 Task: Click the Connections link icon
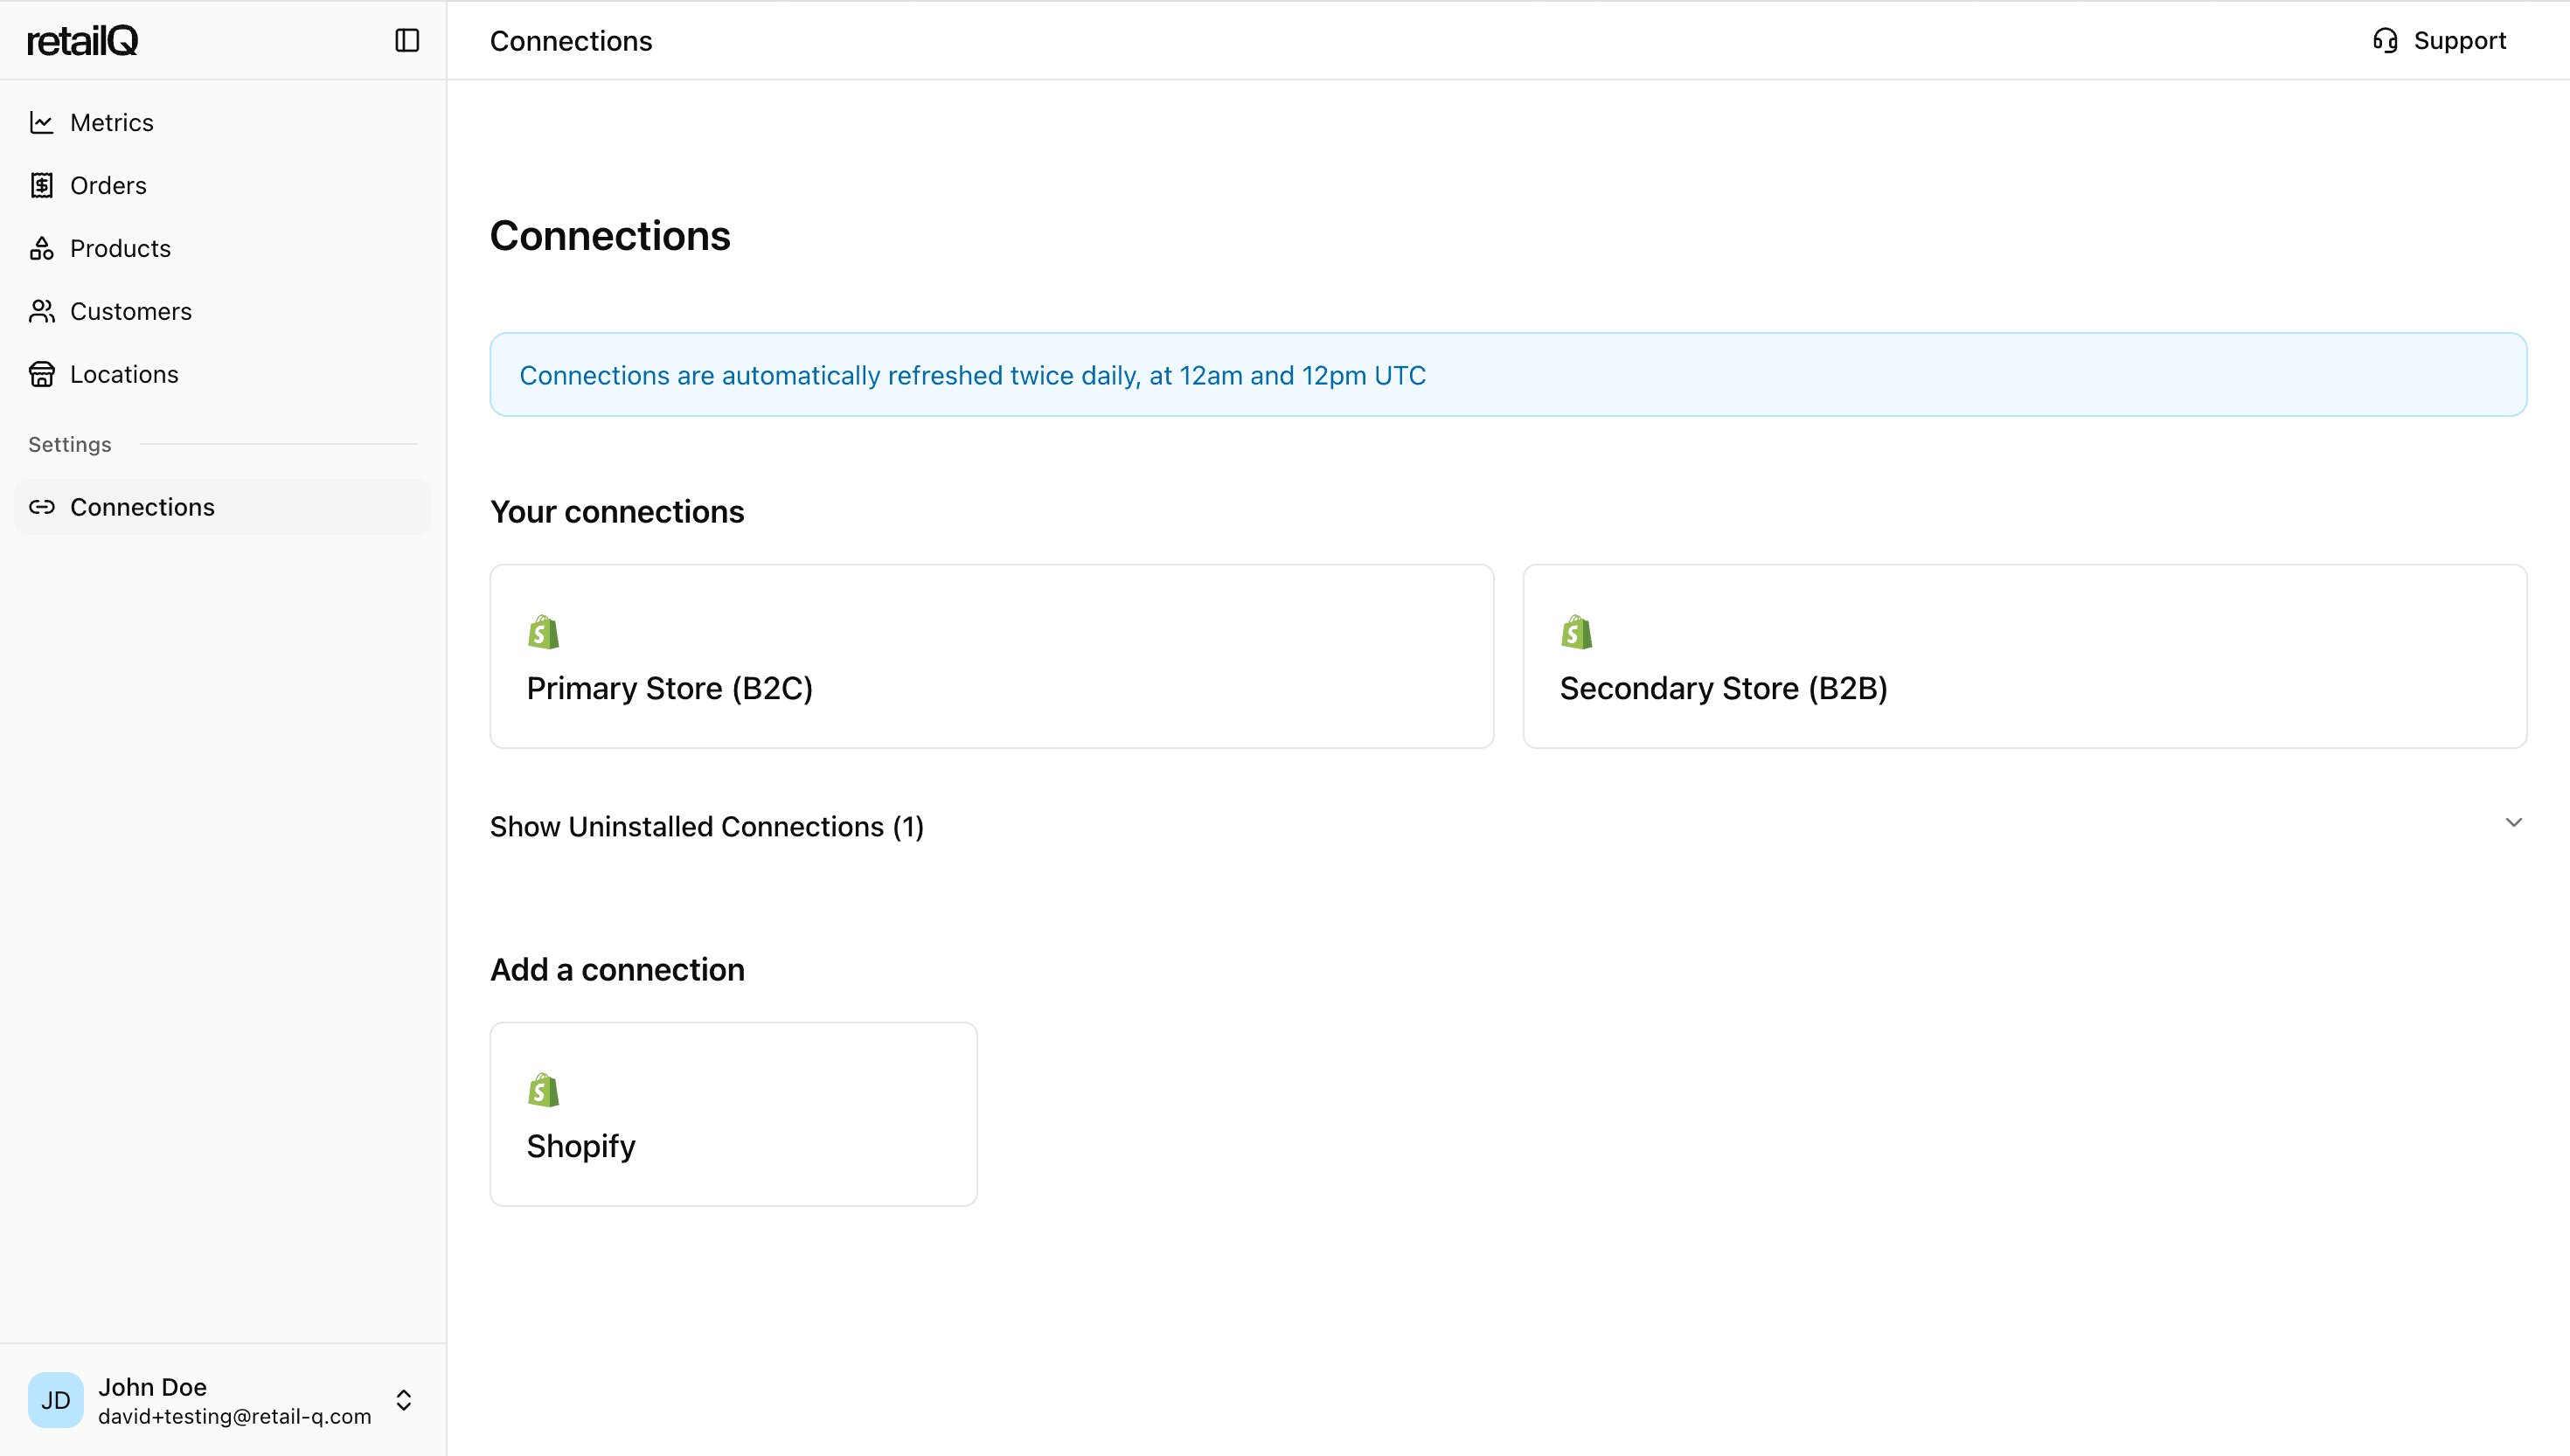(41, 507)
